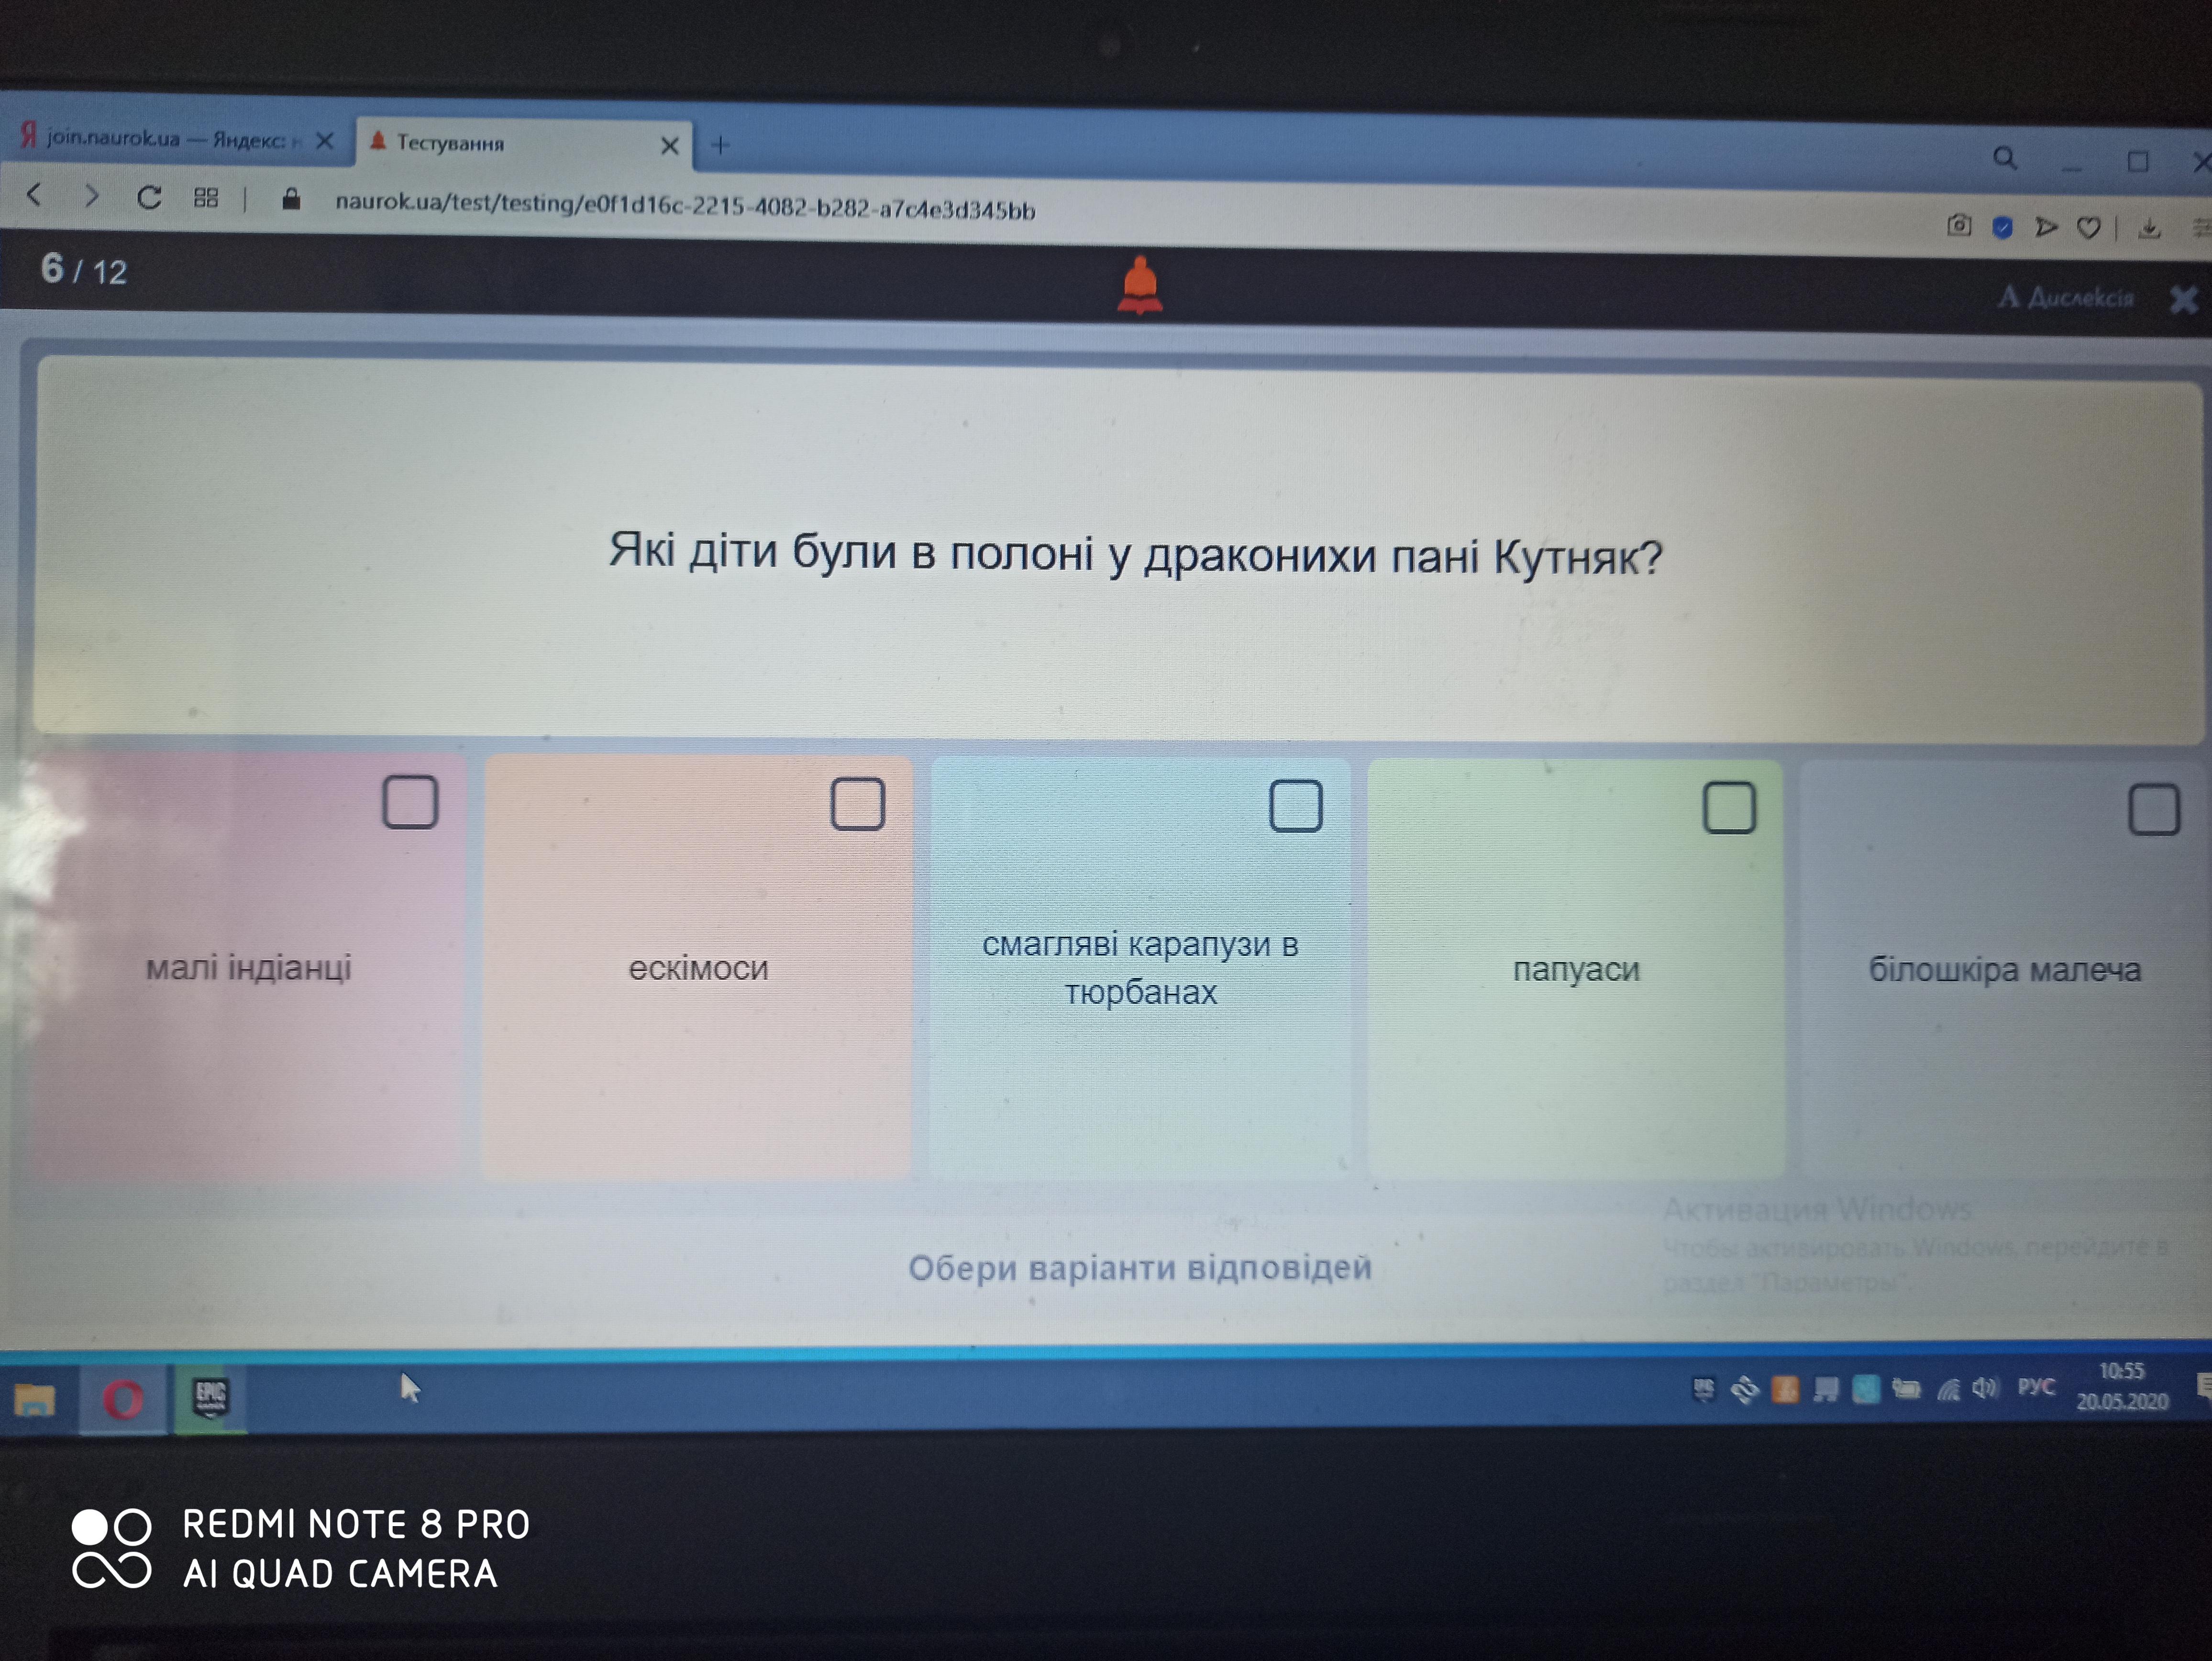The height and width of the screenshot is (1661, 2212).
Task: Tick checkbox on 'білошкіра малеча' card
Action: (2153, 809)
